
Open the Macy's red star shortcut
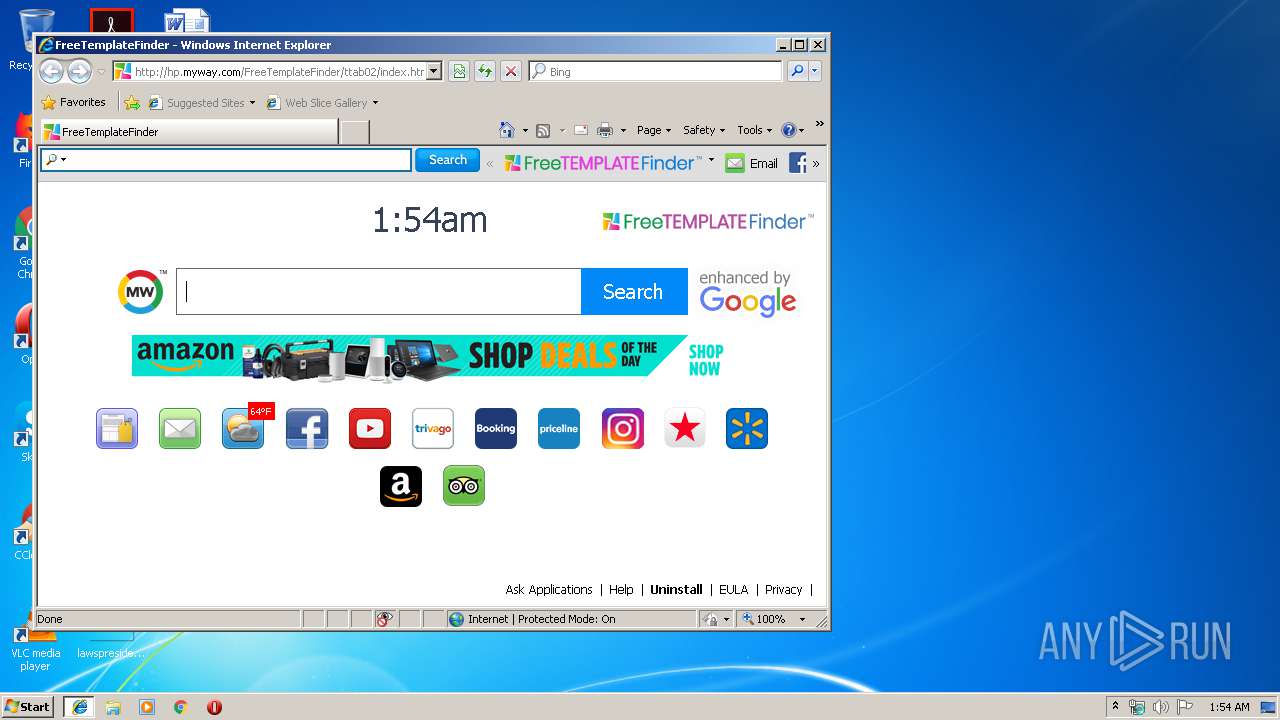(x=685, y=429)
